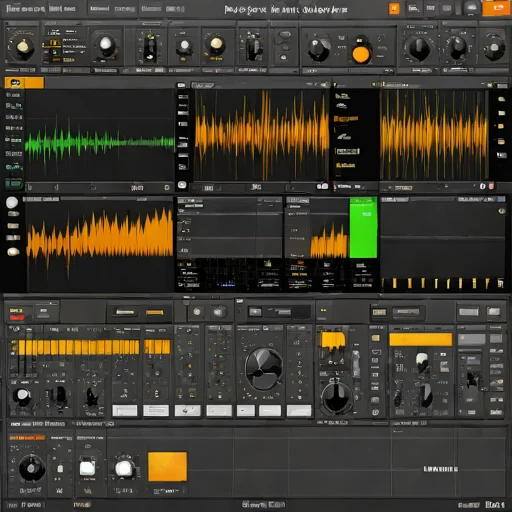The width and height of the screenshot is (512, 512).
Task: Click the black knob in the bottom-left module
Action: tap(32, 468)
